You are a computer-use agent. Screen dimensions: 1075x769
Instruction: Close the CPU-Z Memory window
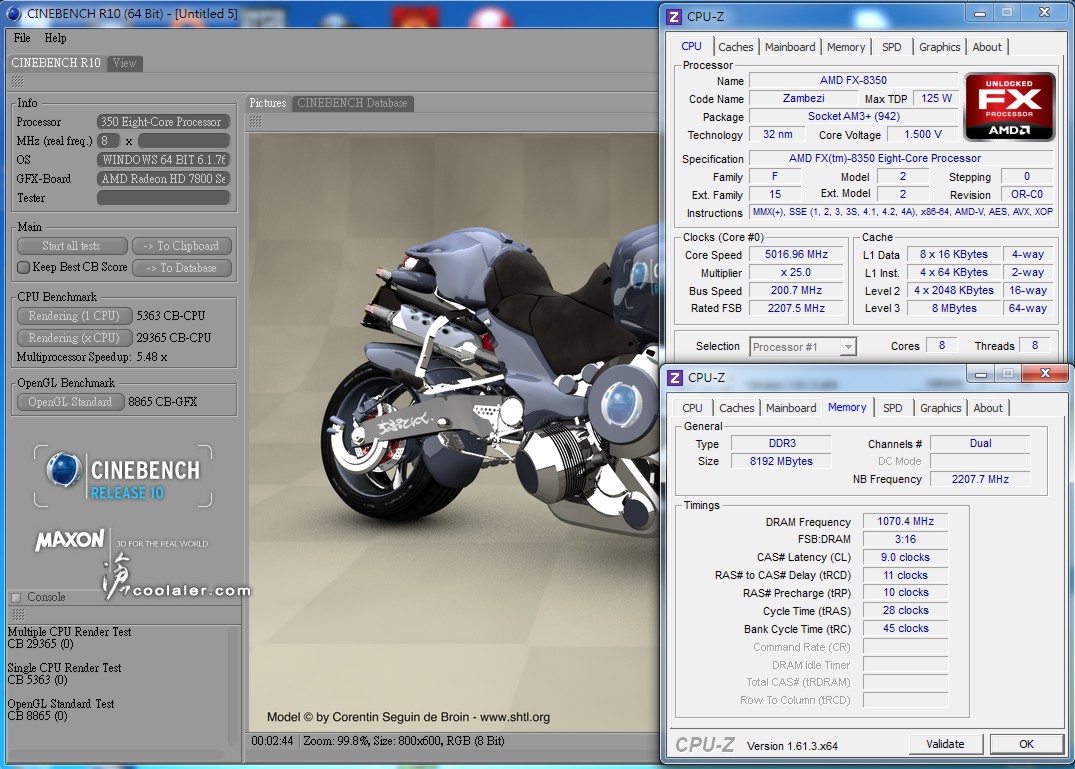[1045, 373]
